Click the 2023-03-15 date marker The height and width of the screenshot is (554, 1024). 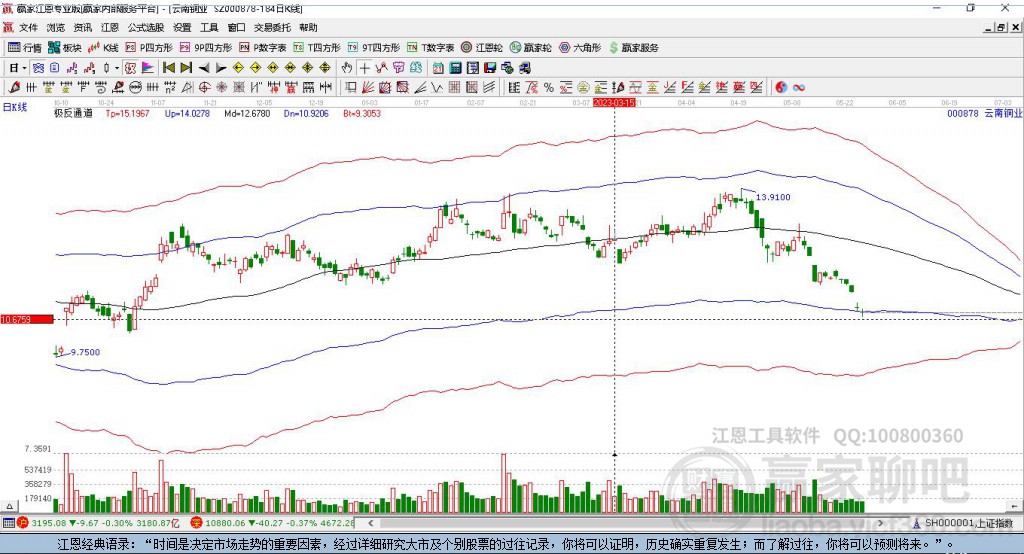point(614,103)
